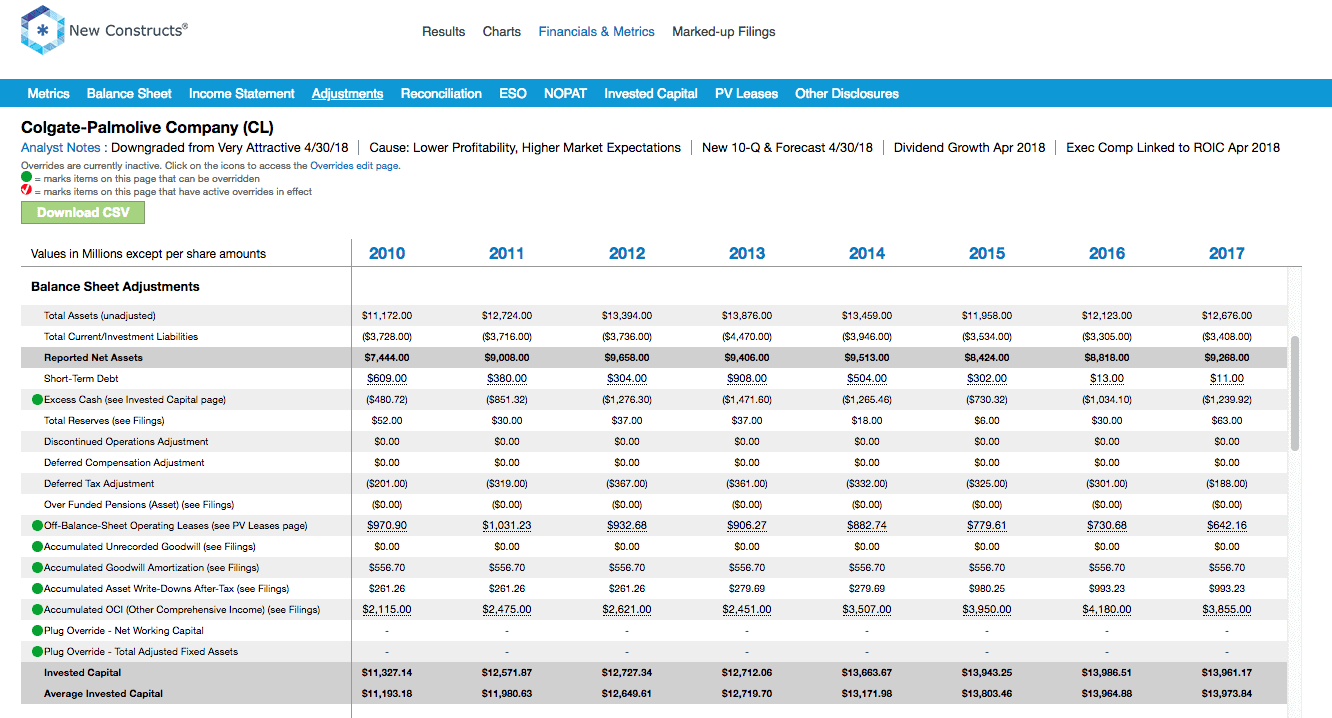Select the Adjustments tab
This screenshot has width=1332, height=718.
click(347, 94)
